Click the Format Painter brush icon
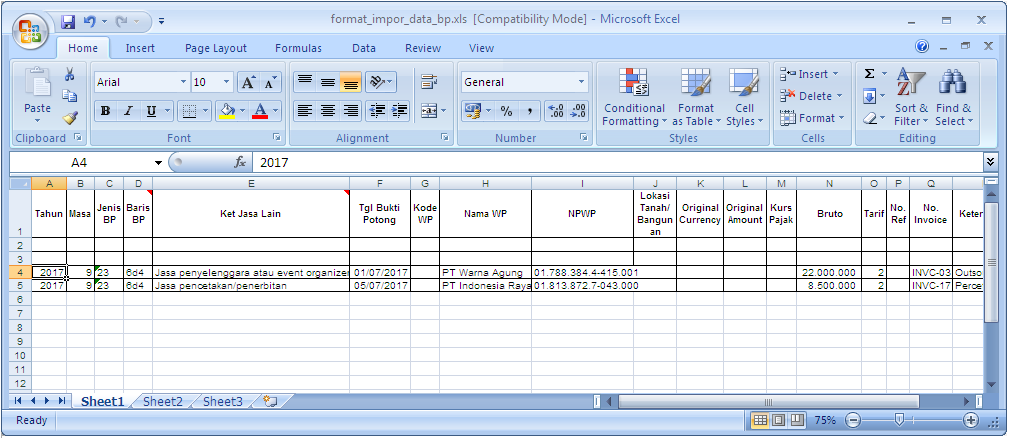1009x438 pixels. pyautogui.click(x=69, y=118)
